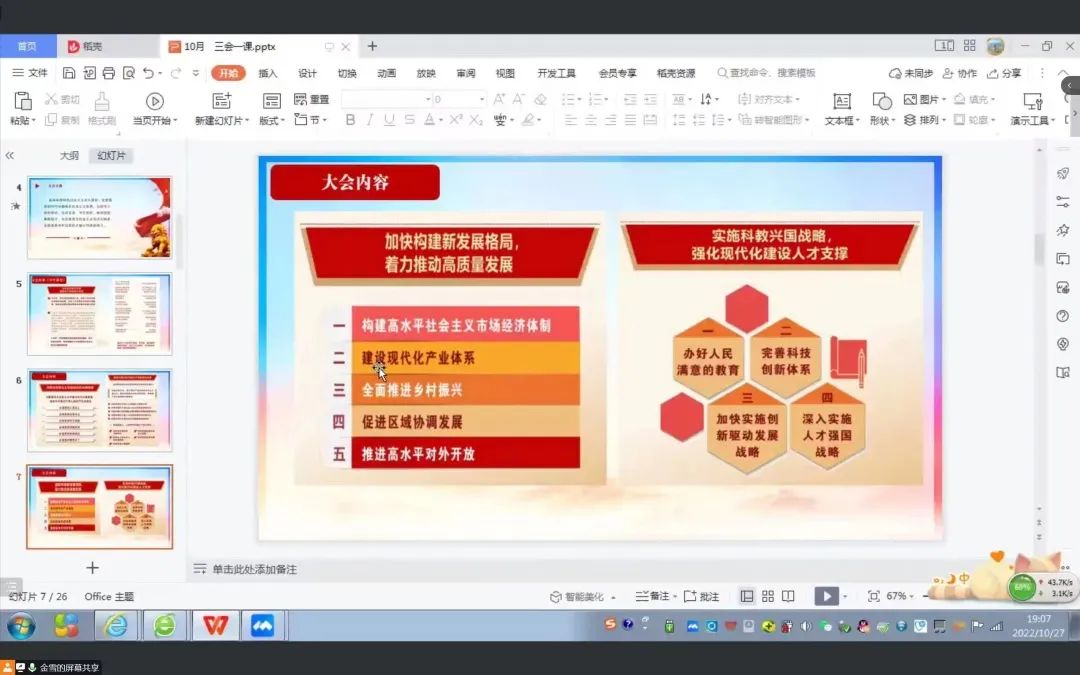Click the paste 粘贴 clipboard icon

(22, 101)
